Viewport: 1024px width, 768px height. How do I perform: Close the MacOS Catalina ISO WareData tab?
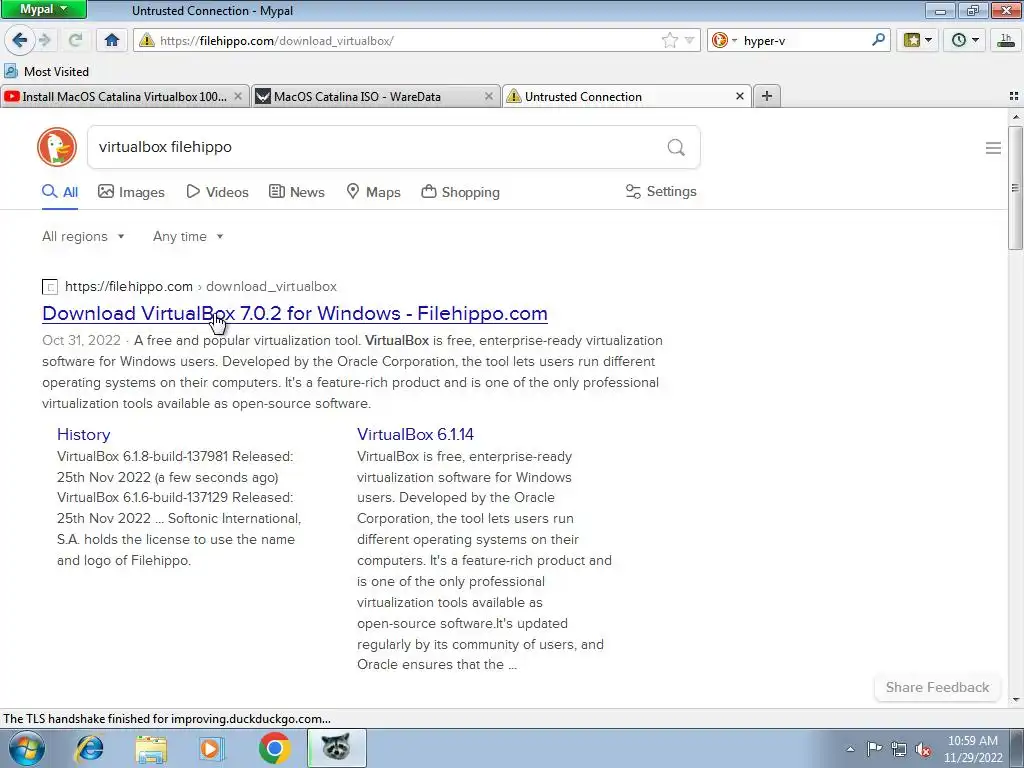click(488, 96)
